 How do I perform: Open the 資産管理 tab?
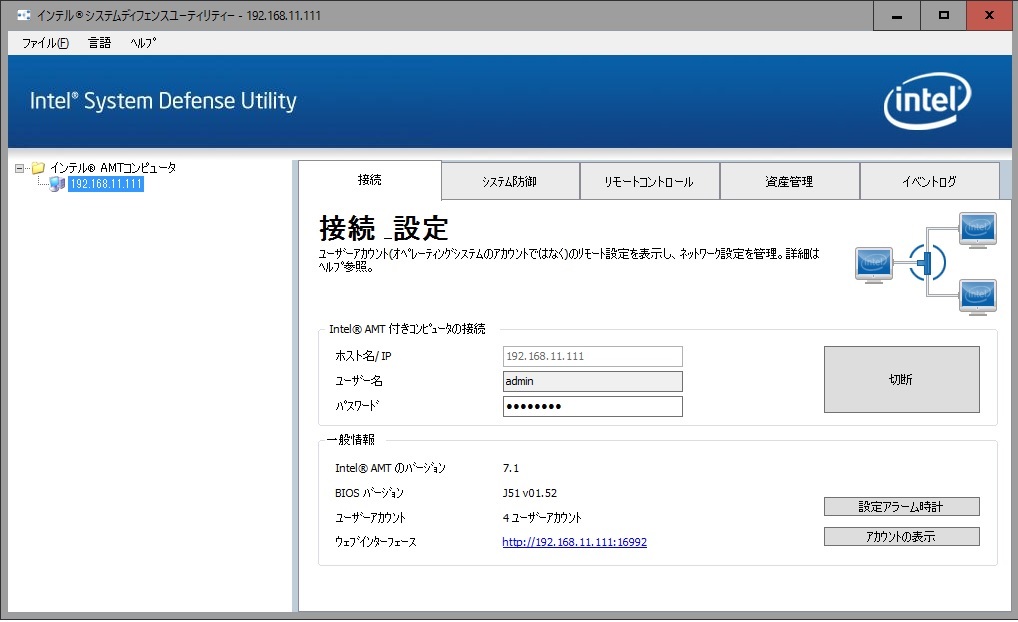[x=789, y=181]
